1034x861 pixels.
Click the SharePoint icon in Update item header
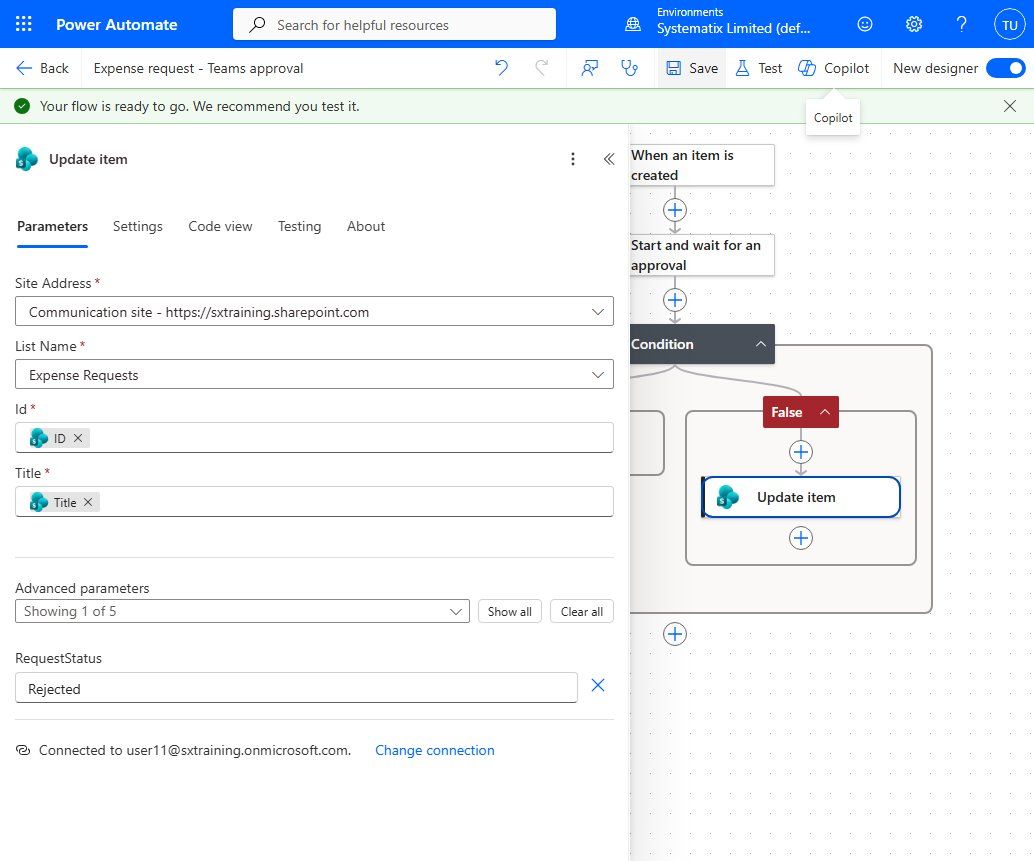tap(26, 159)
